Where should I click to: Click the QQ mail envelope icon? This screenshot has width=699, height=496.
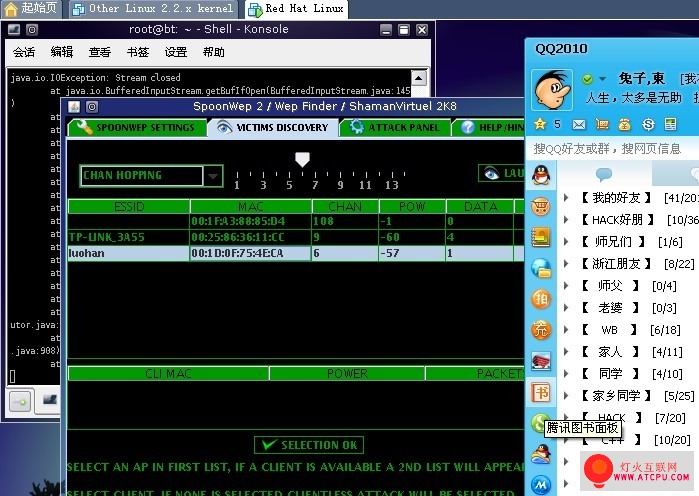[579, 124]
